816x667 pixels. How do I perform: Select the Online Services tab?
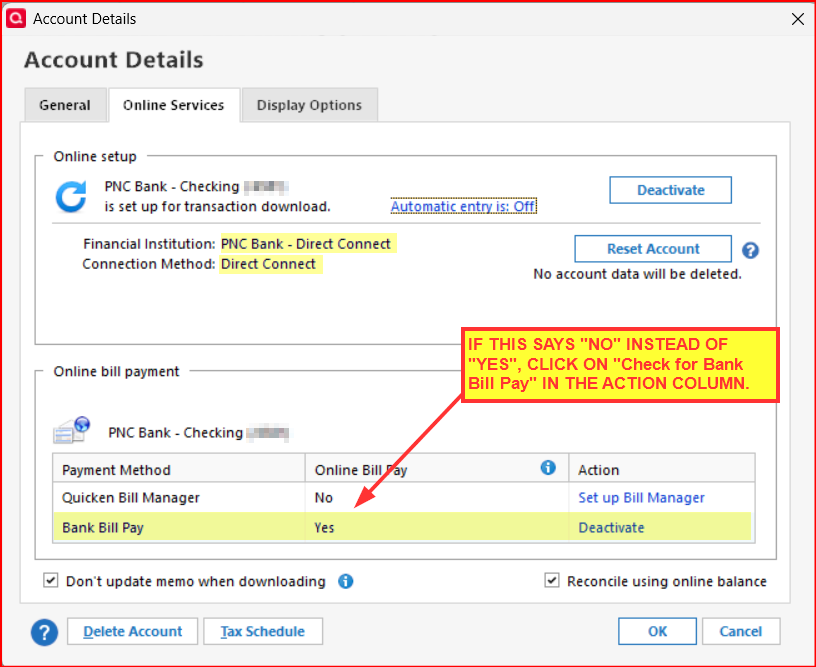tap(174, 105)
